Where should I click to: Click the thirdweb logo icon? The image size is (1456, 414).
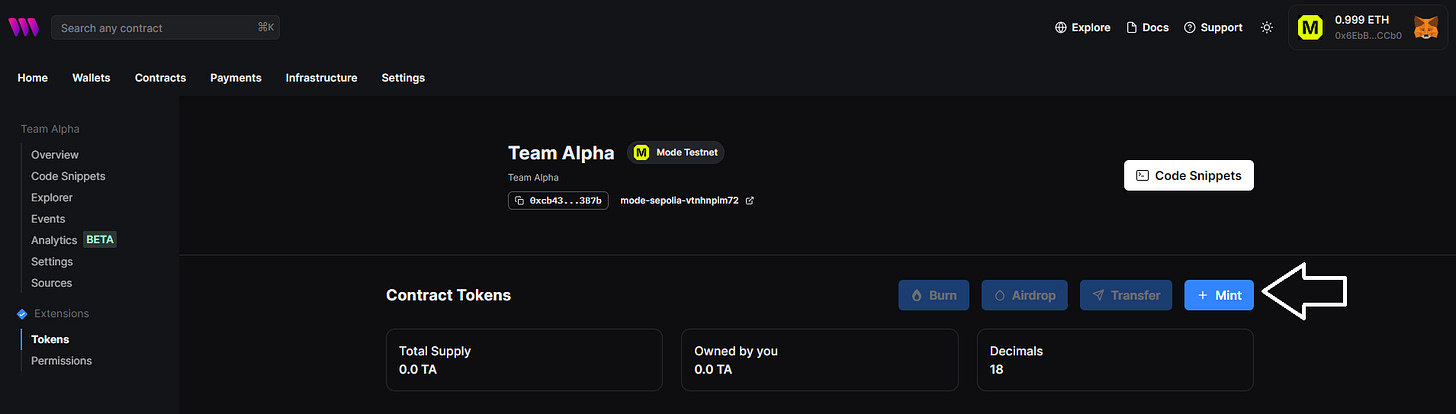point(24,28)
